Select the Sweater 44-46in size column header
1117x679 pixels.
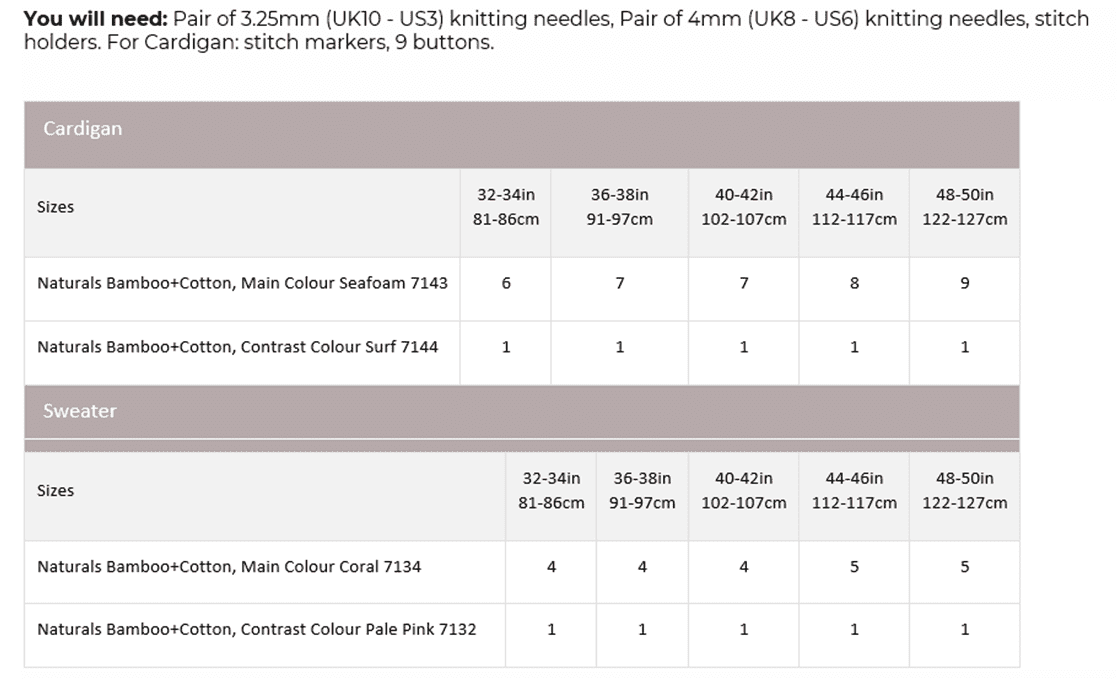point(854,490)
